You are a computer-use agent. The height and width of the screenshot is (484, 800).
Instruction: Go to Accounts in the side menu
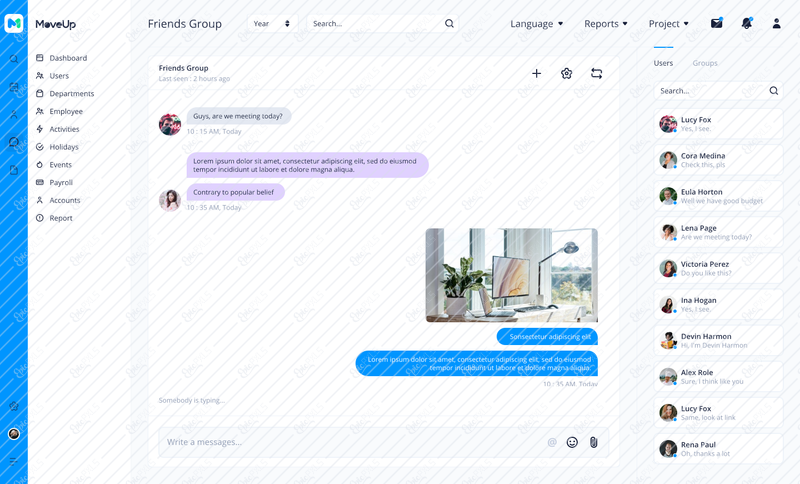coord(58,200)
